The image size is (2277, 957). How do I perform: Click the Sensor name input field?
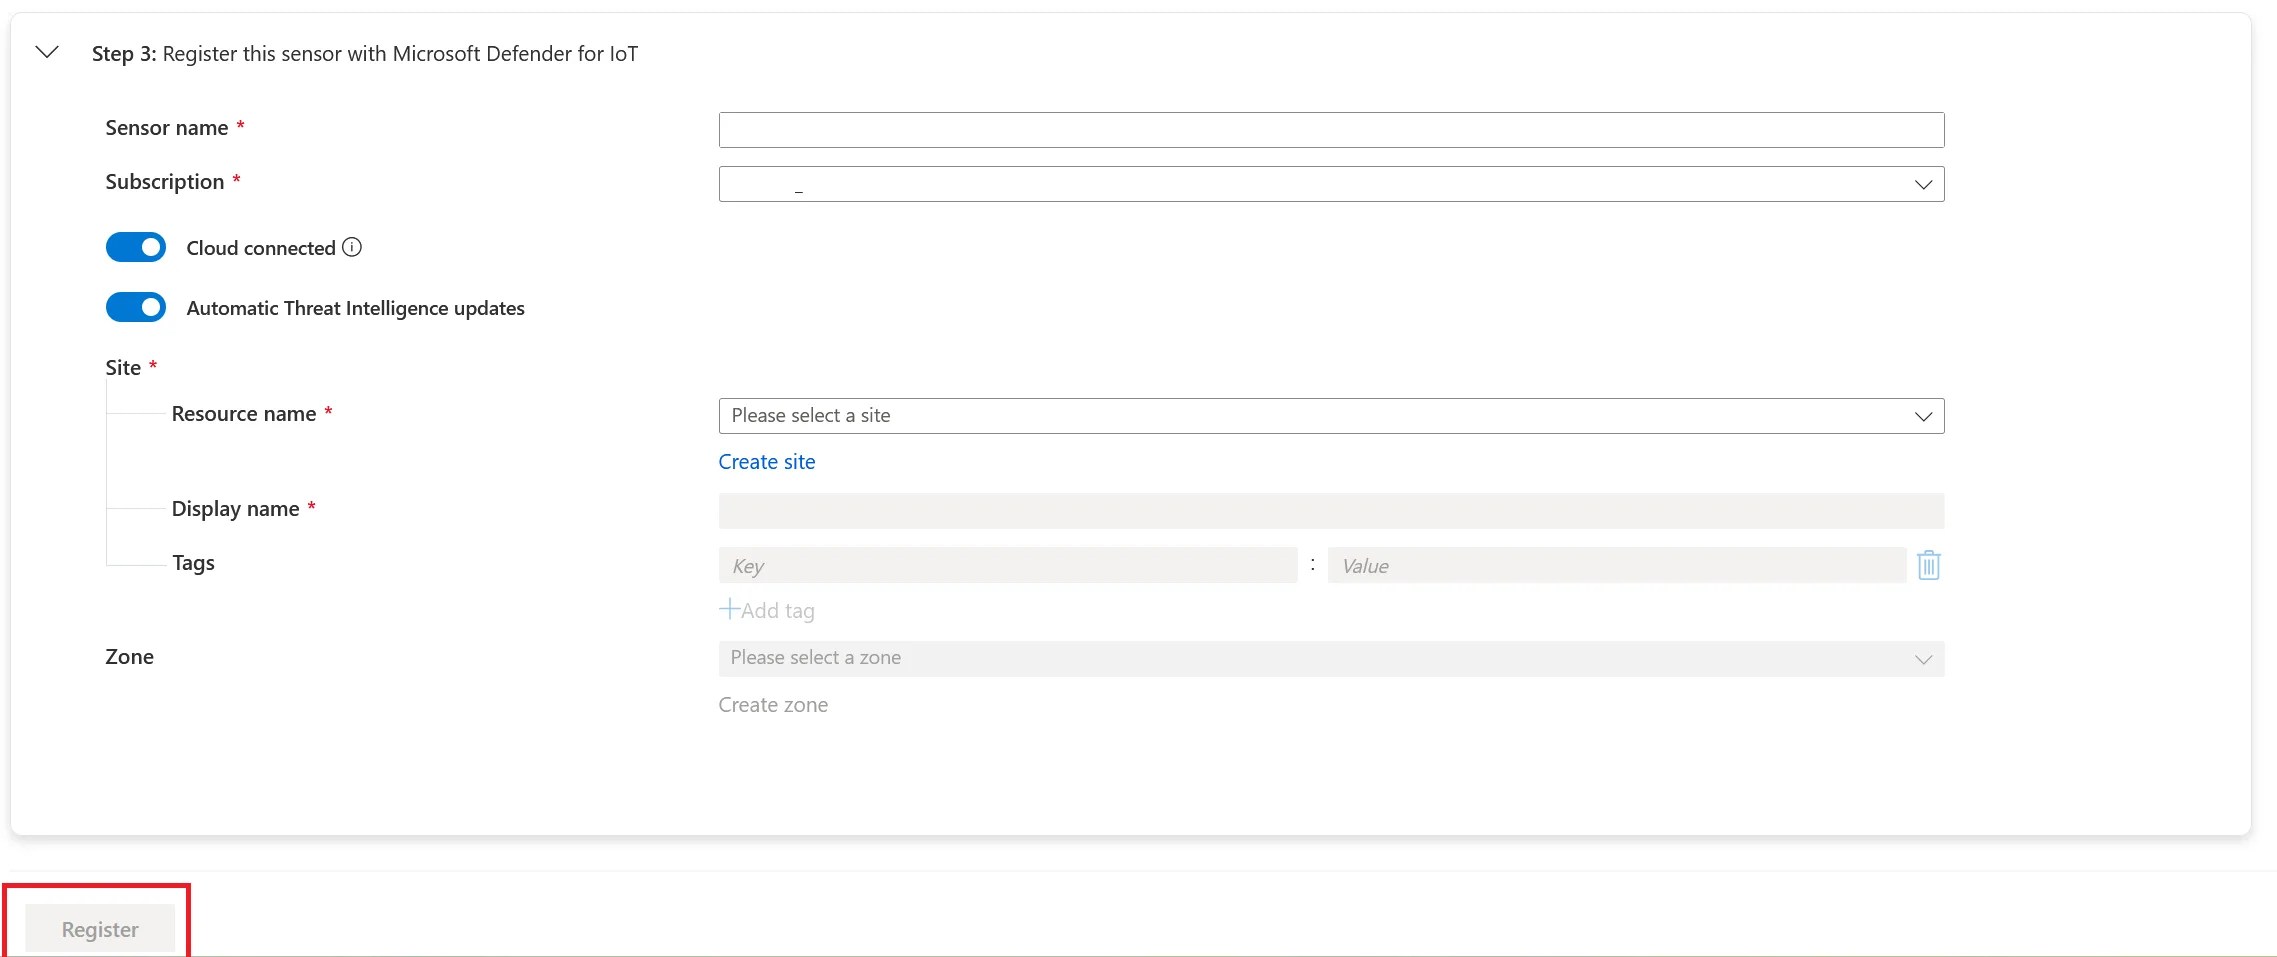1331,130
